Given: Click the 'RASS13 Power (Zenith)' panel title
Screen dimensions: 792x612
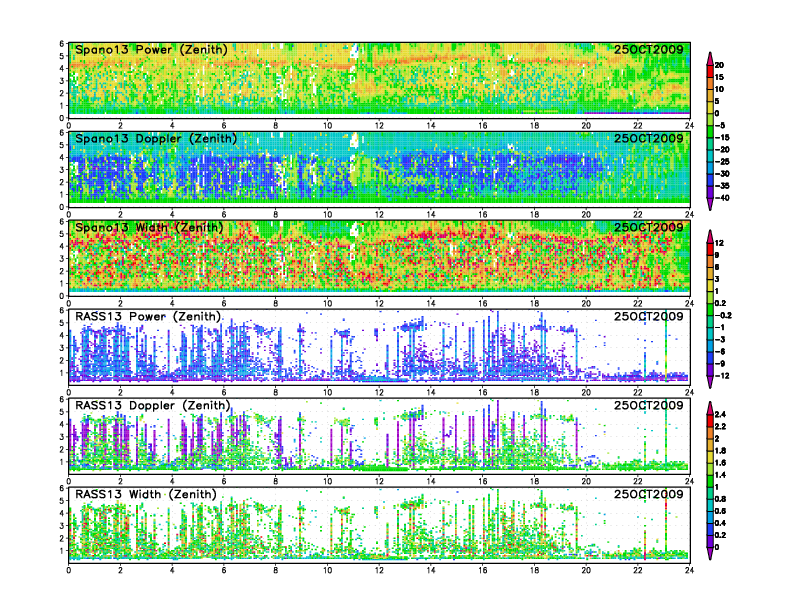Looking at the screenshot, I should [x=148, y=317].
